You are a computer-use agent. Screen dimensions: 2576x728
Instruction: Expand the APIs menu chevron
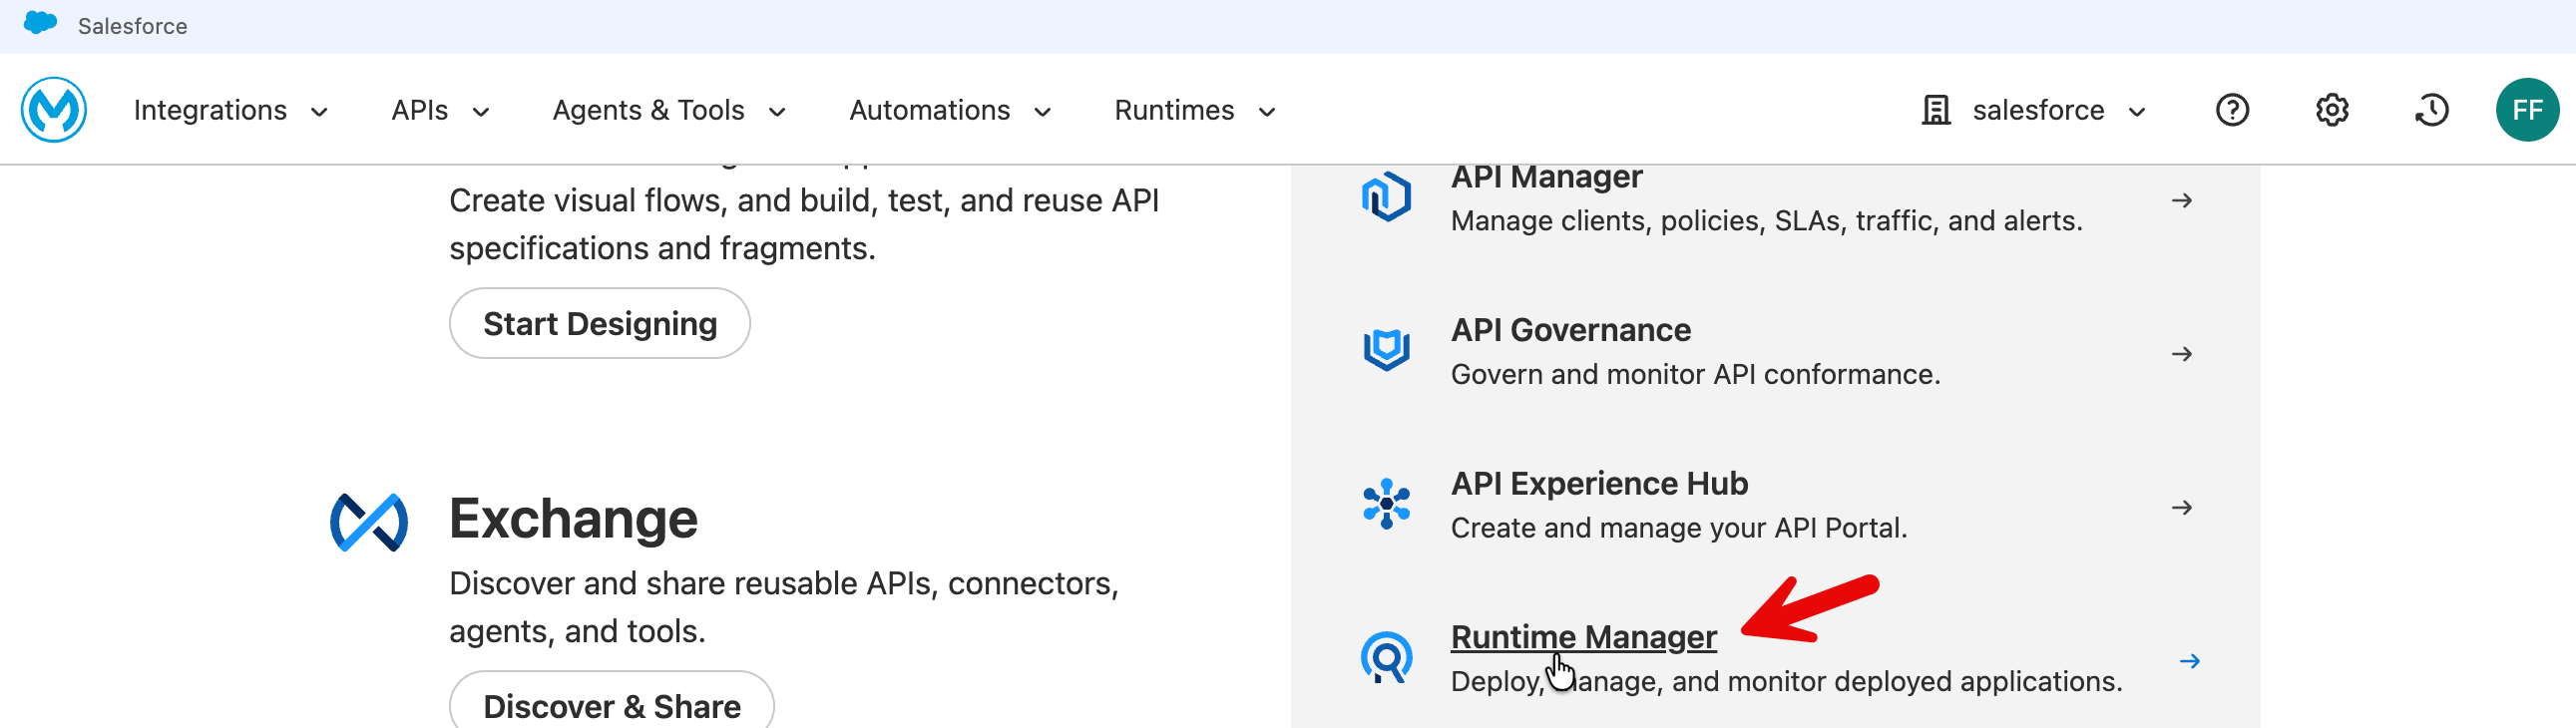pos(481,112)
